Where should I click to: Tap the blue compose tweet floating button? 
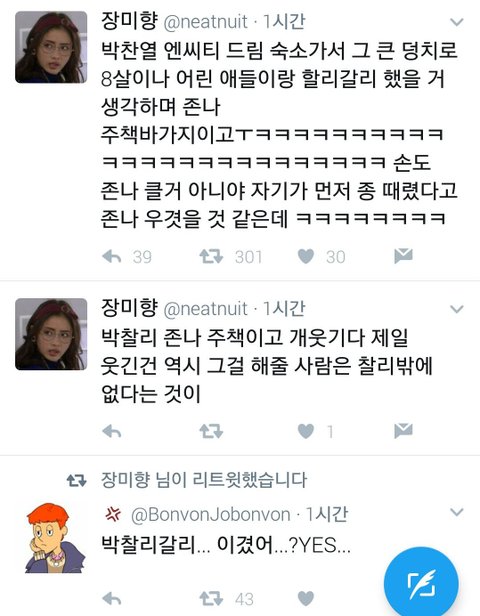coord(421,583)
